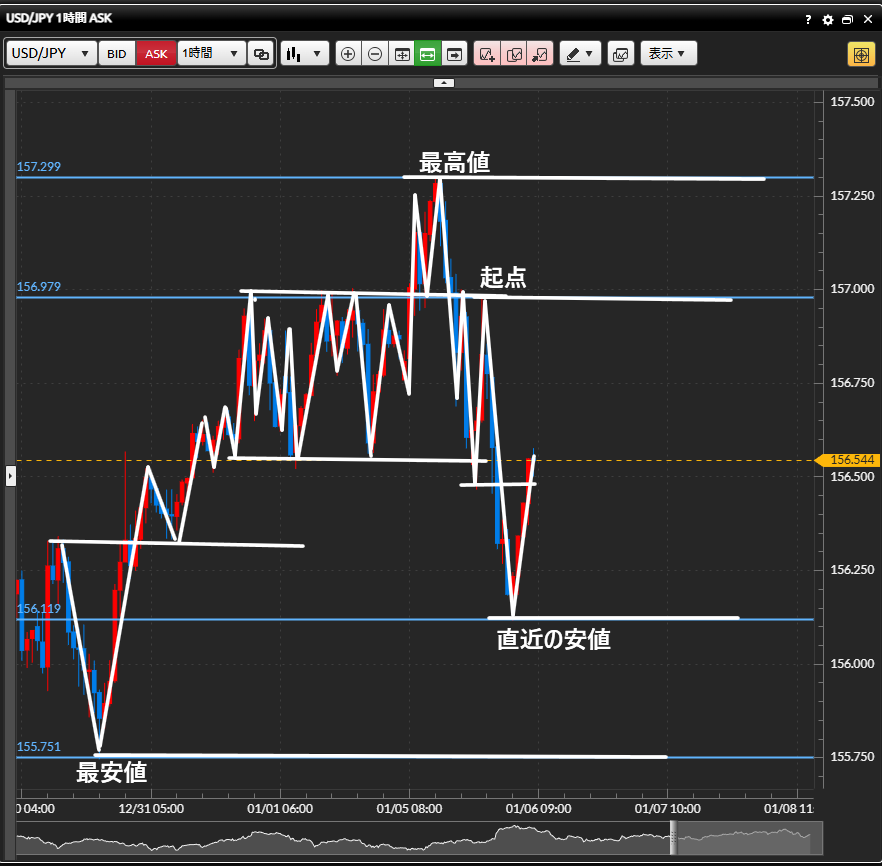Open the USD/JPY currency pair dropdown
The height and width of the screenshot is (866, 882).
[x=52, y=54]
